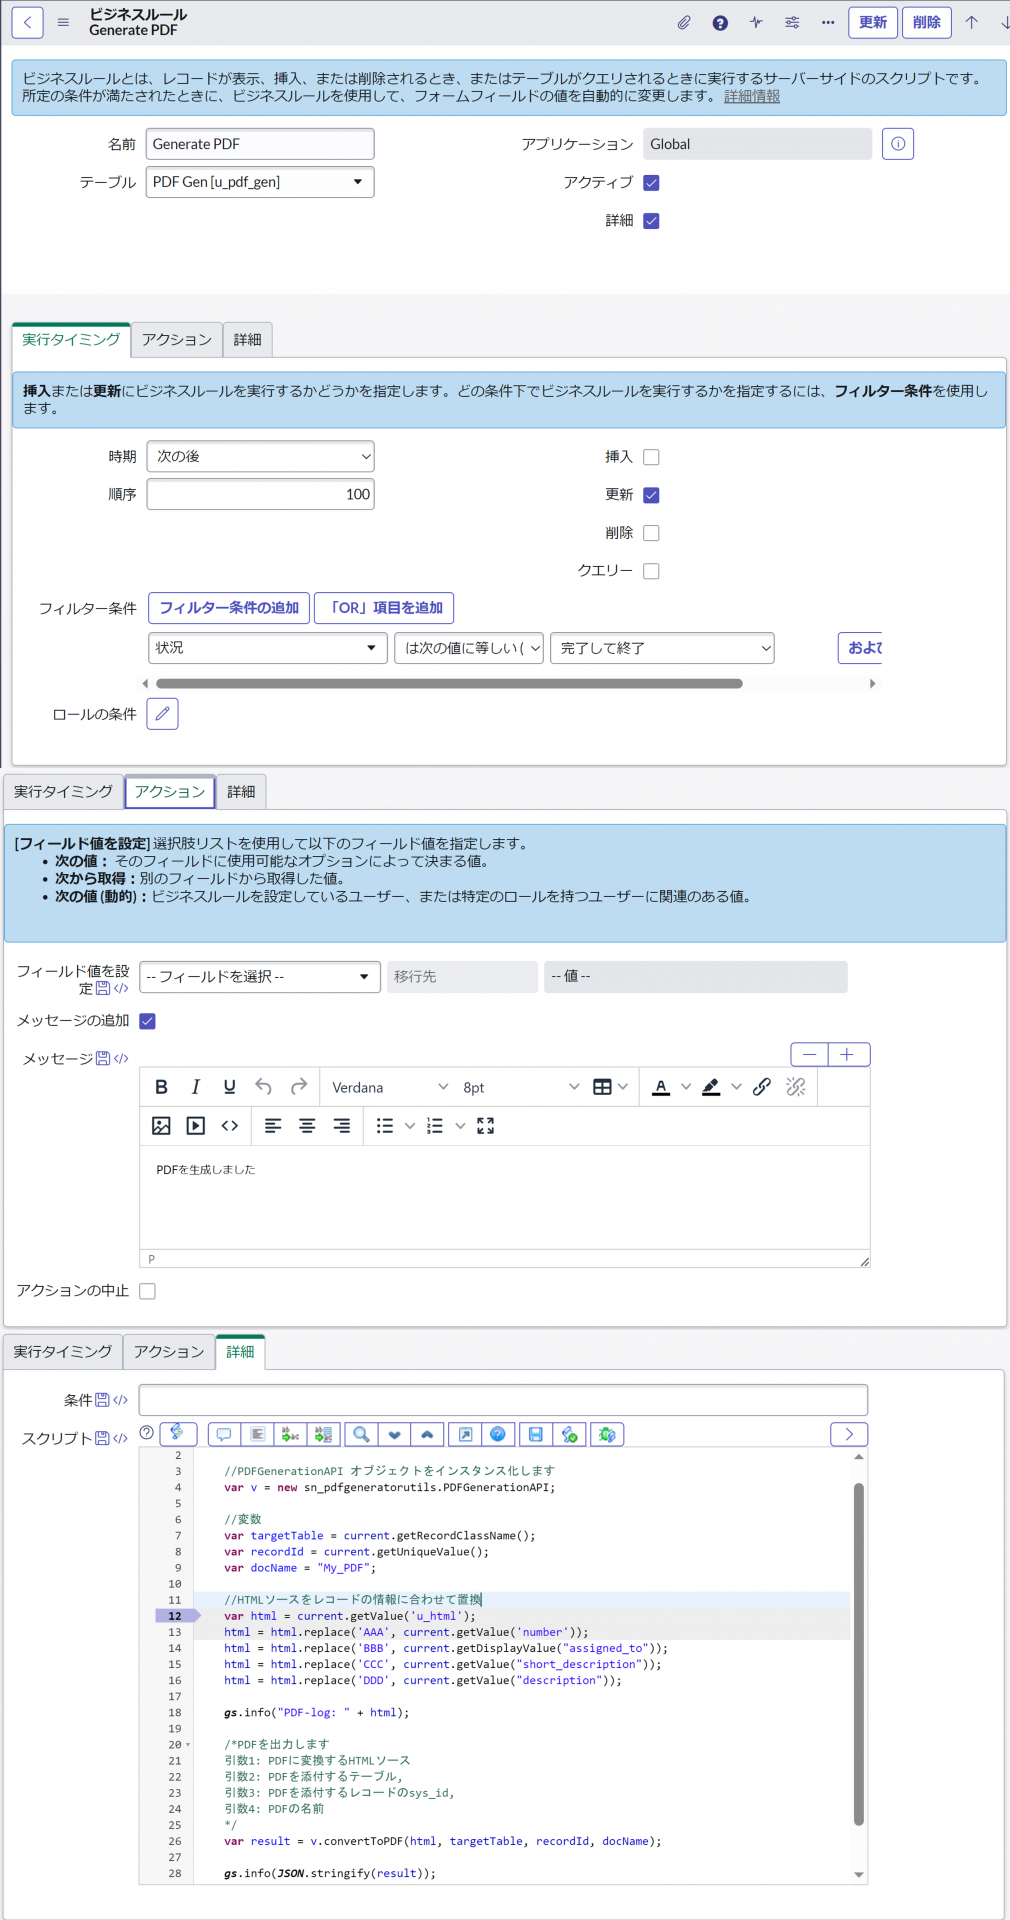Open the highlight background color picker
The width and height of the screenshot is (1010, 1920).
click(711, 1087)
